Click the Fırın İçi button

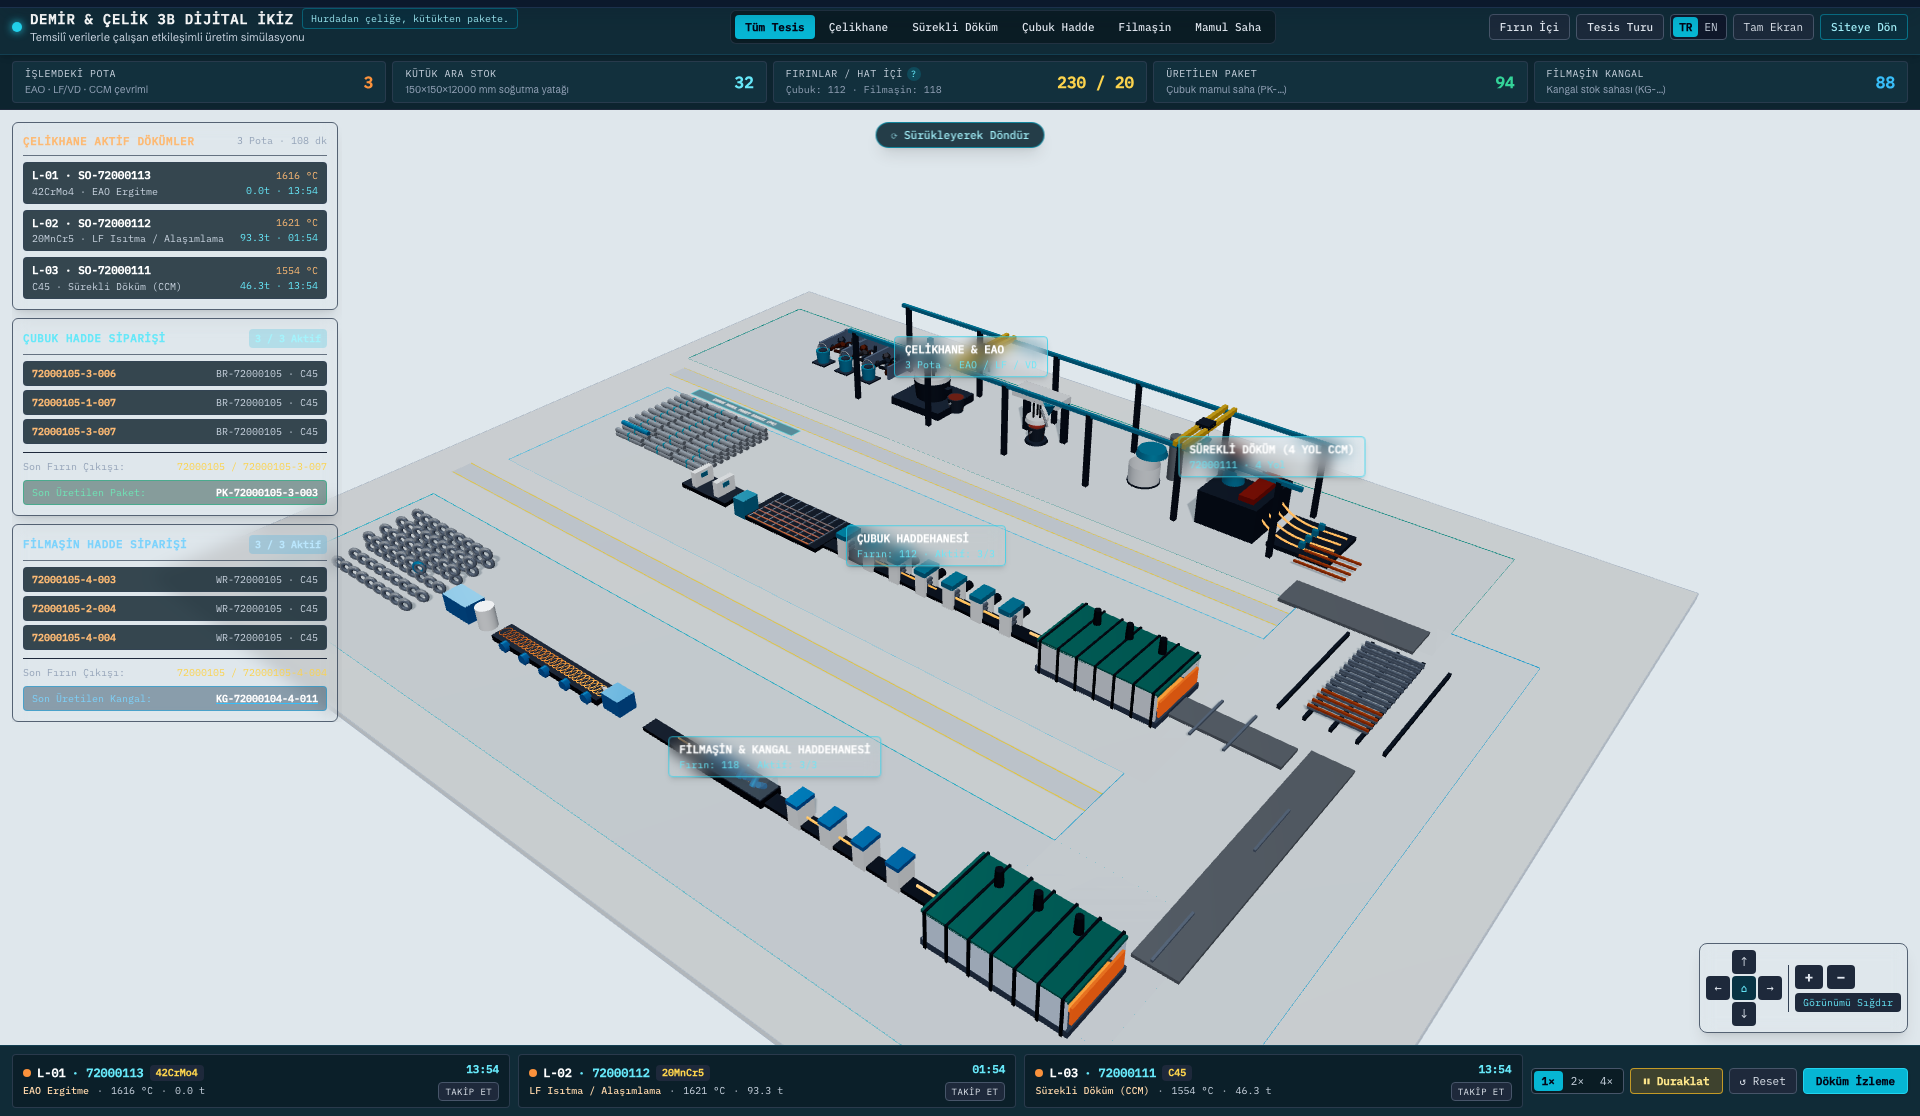1529,27
